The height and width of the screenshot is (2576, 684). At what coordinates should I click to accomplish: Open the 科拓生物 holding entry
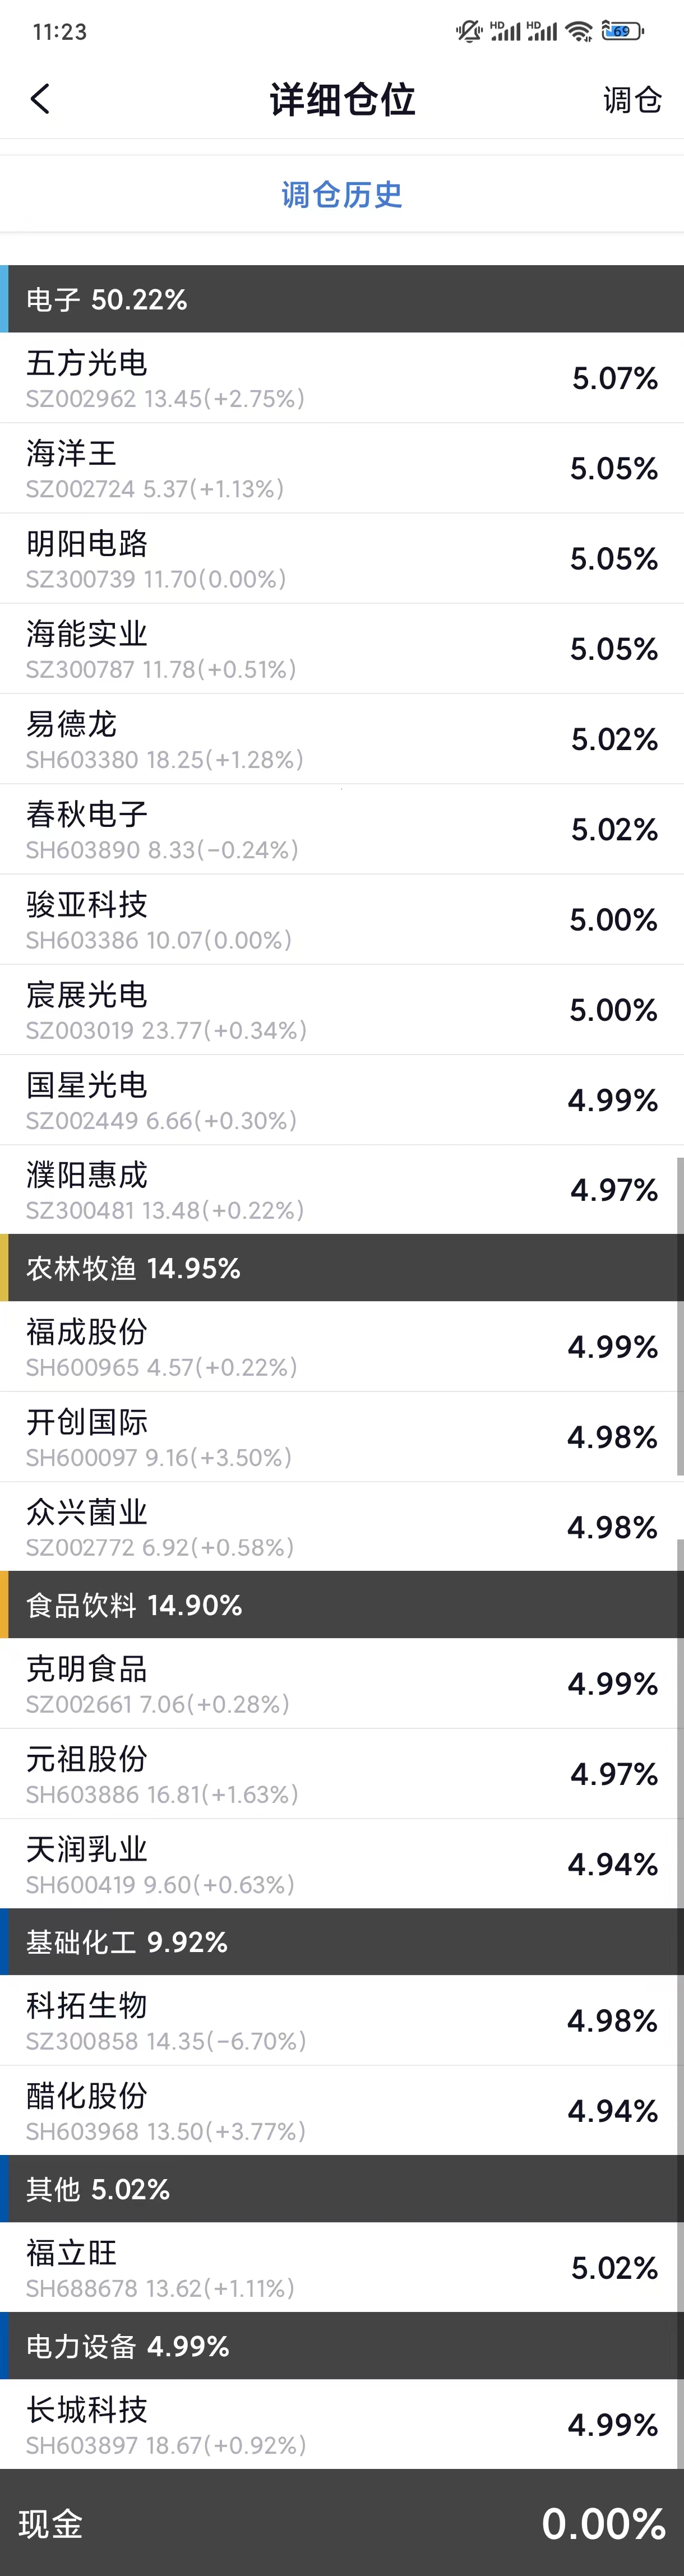tap(342, 2020)
